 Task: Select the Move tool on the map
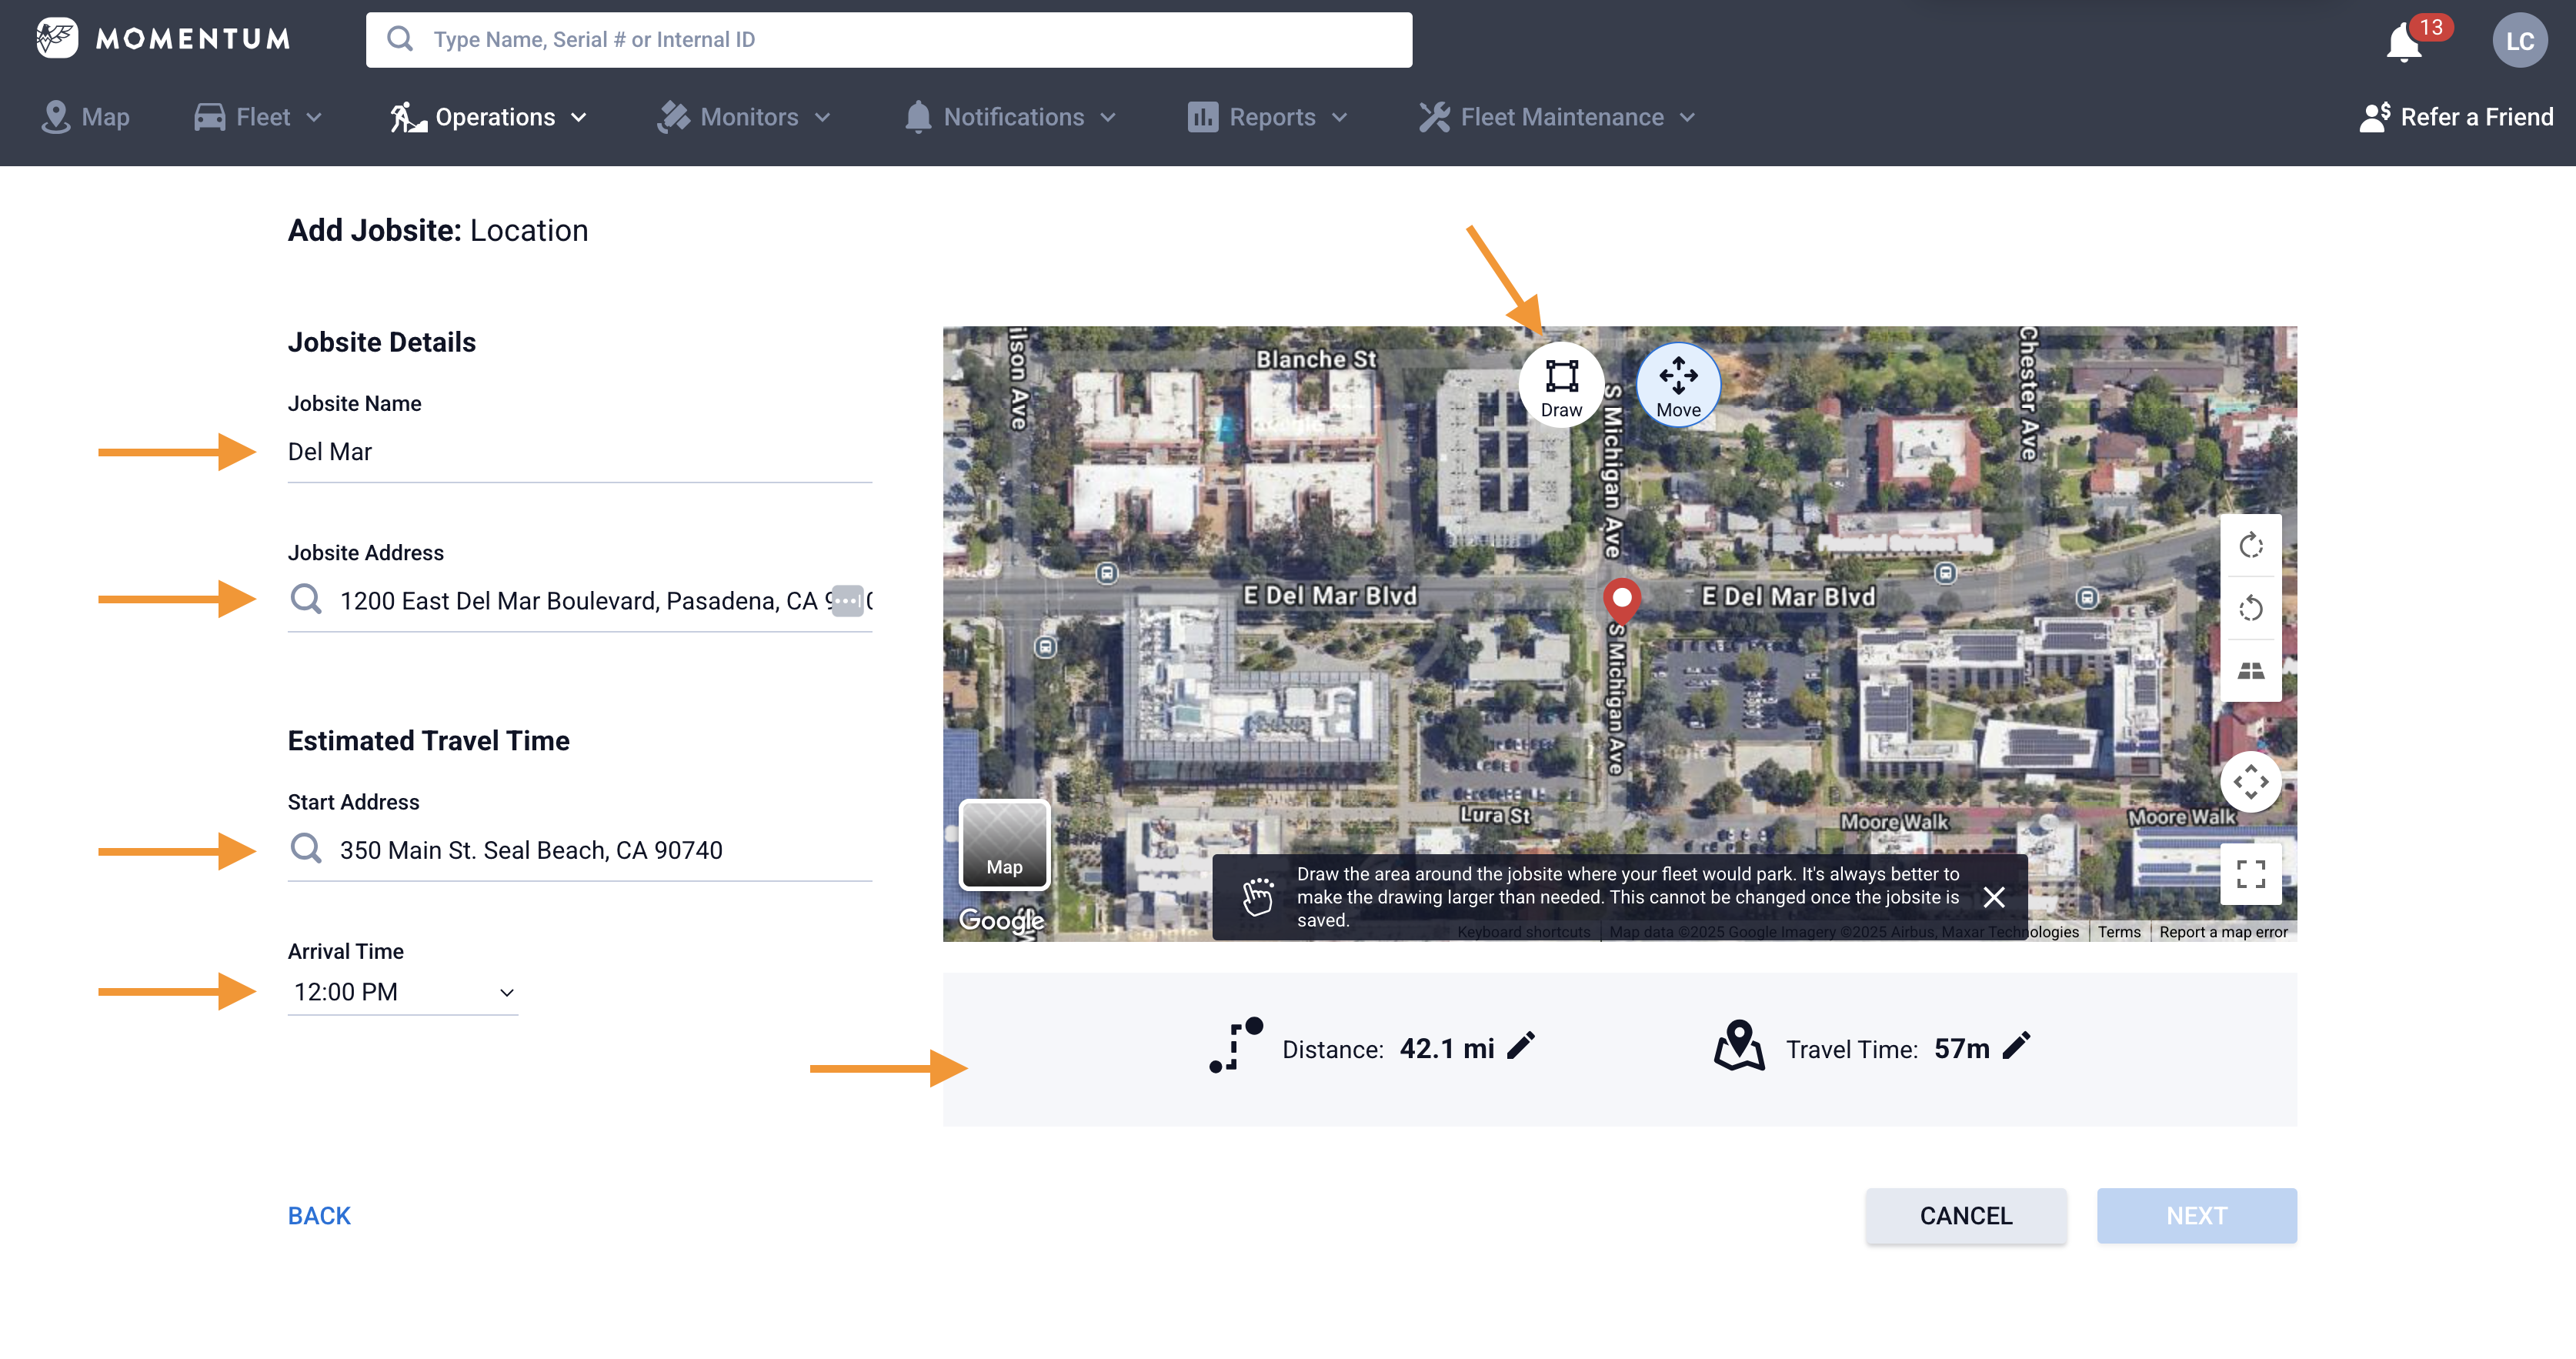[1677, 385]
